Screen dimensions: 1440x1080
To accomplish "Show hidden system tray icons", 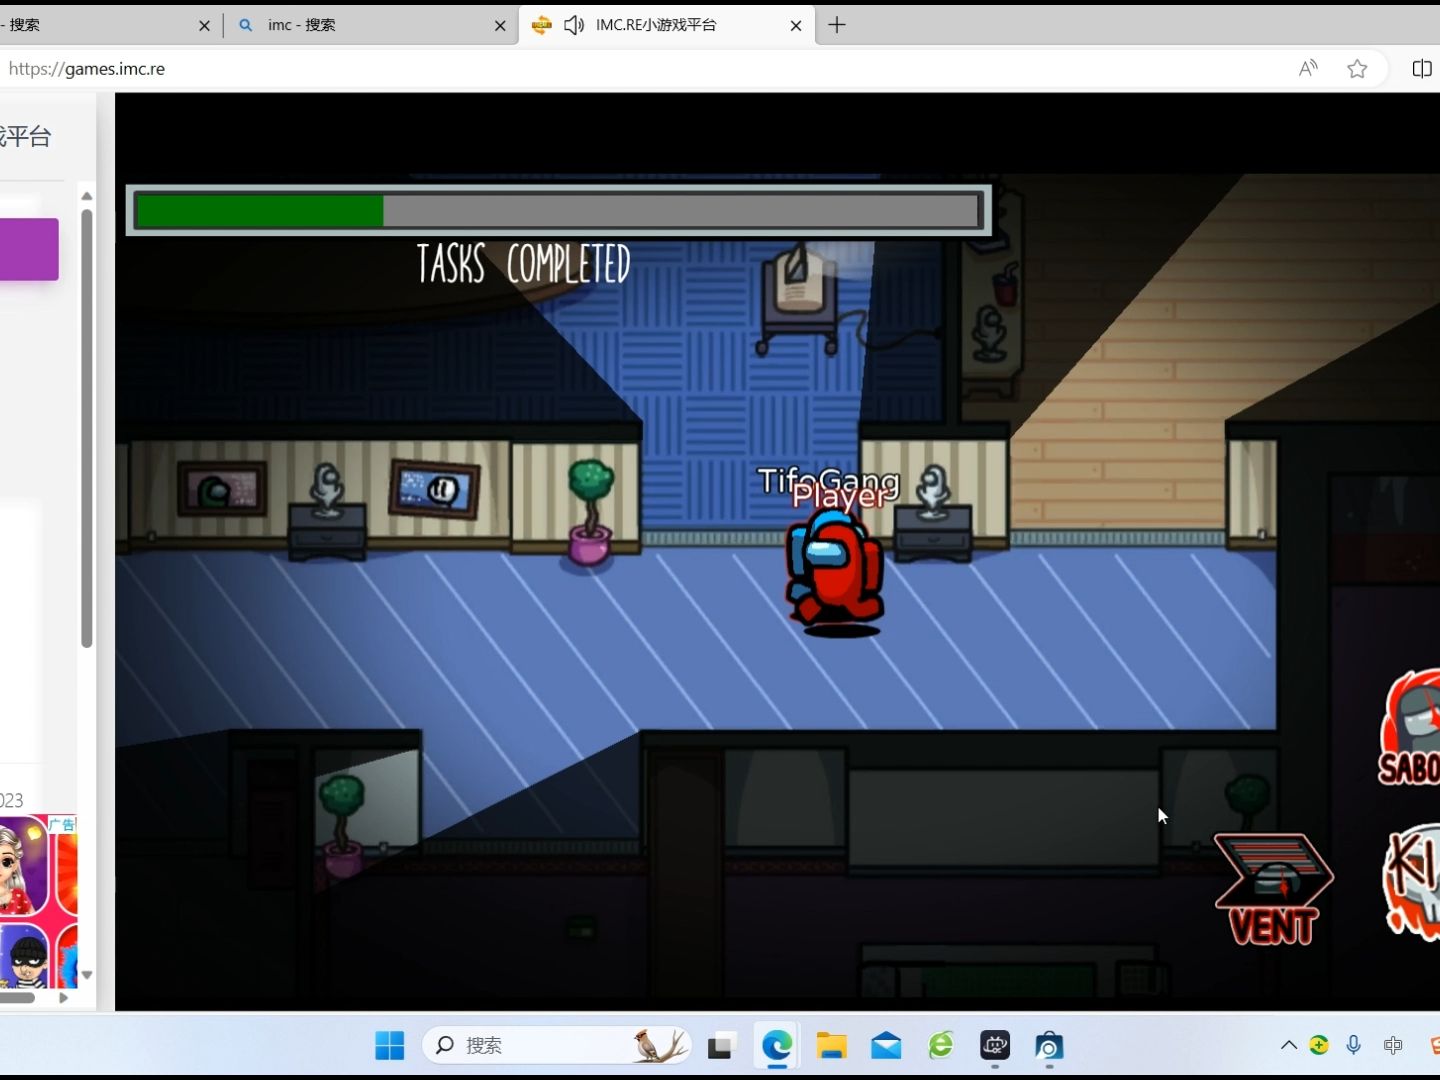I will (1289, 1045).
